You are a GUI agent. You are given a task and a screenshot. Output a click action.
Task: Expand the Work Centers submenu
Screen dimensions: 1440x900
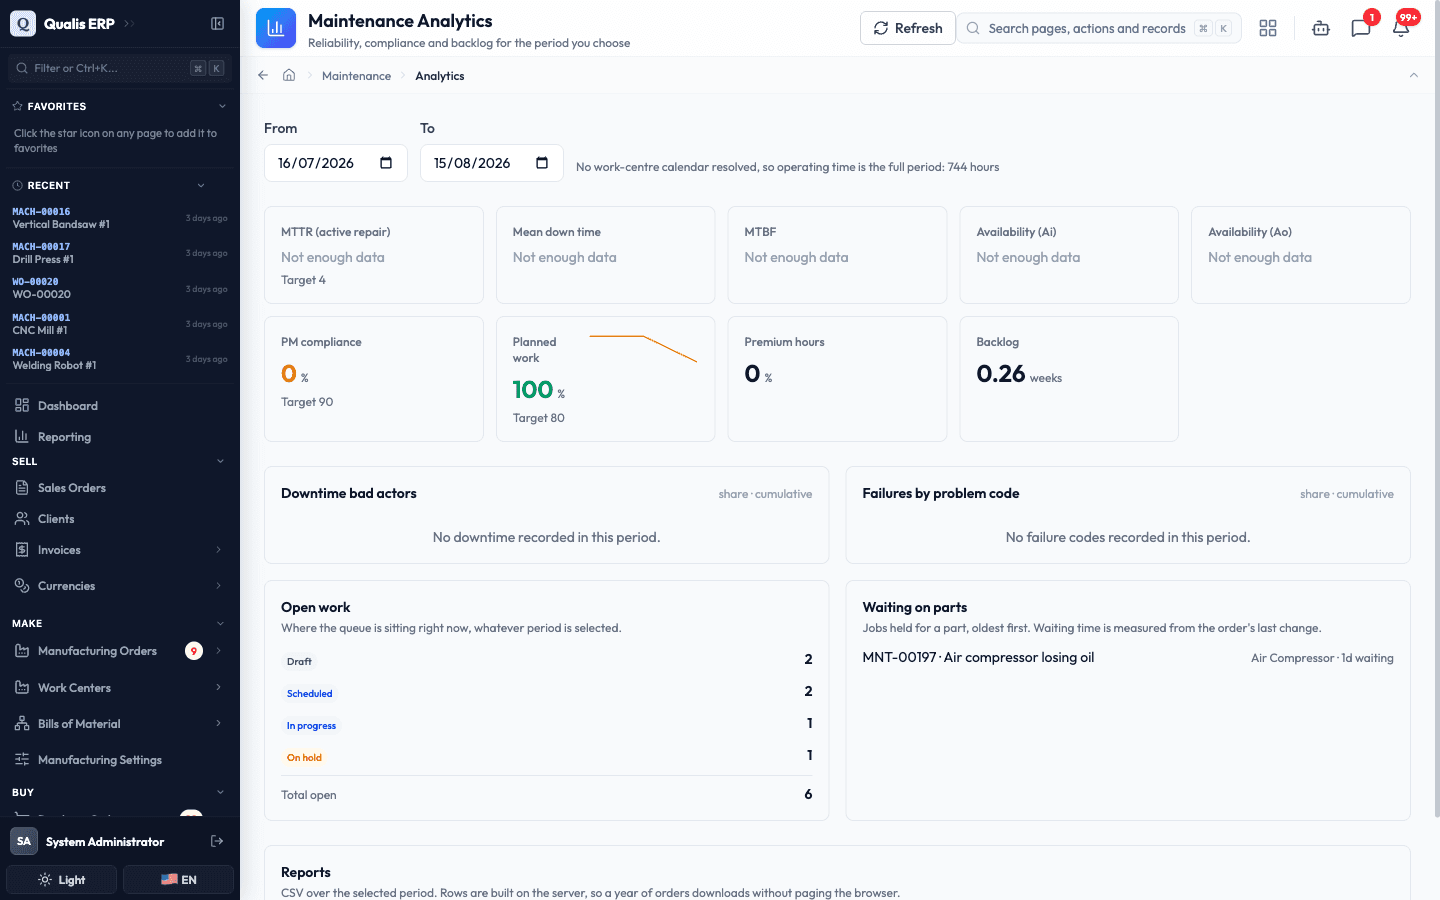(x=218, y=688)
